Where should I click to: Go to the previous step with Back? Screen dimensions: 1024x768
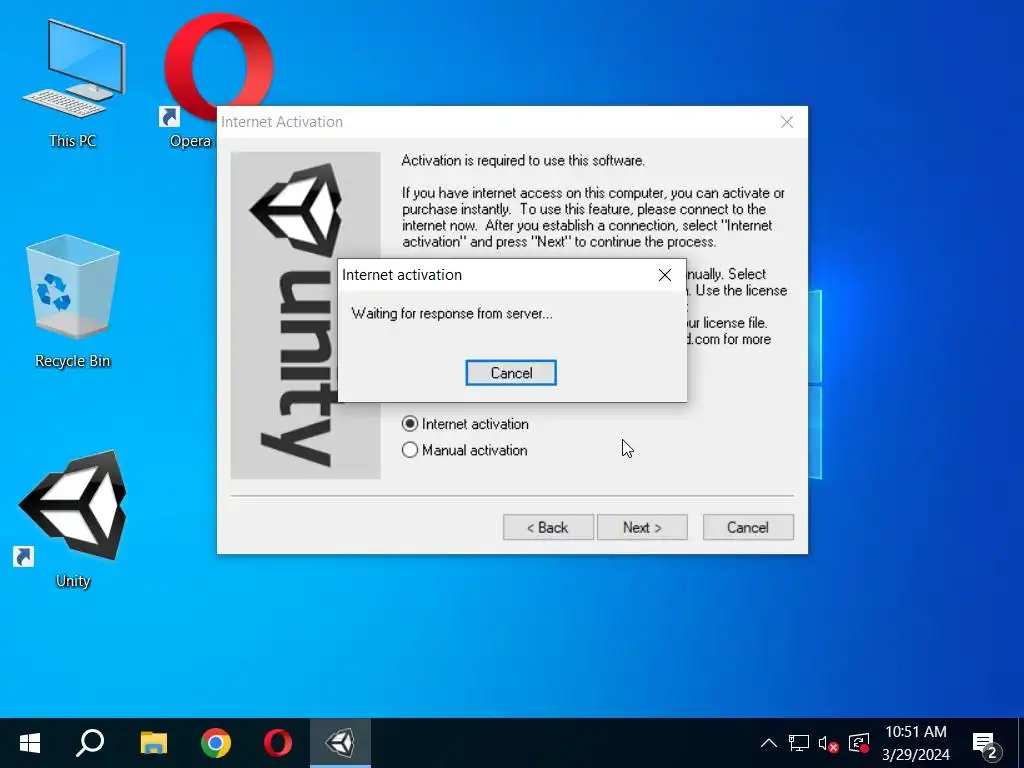point(548,527)
